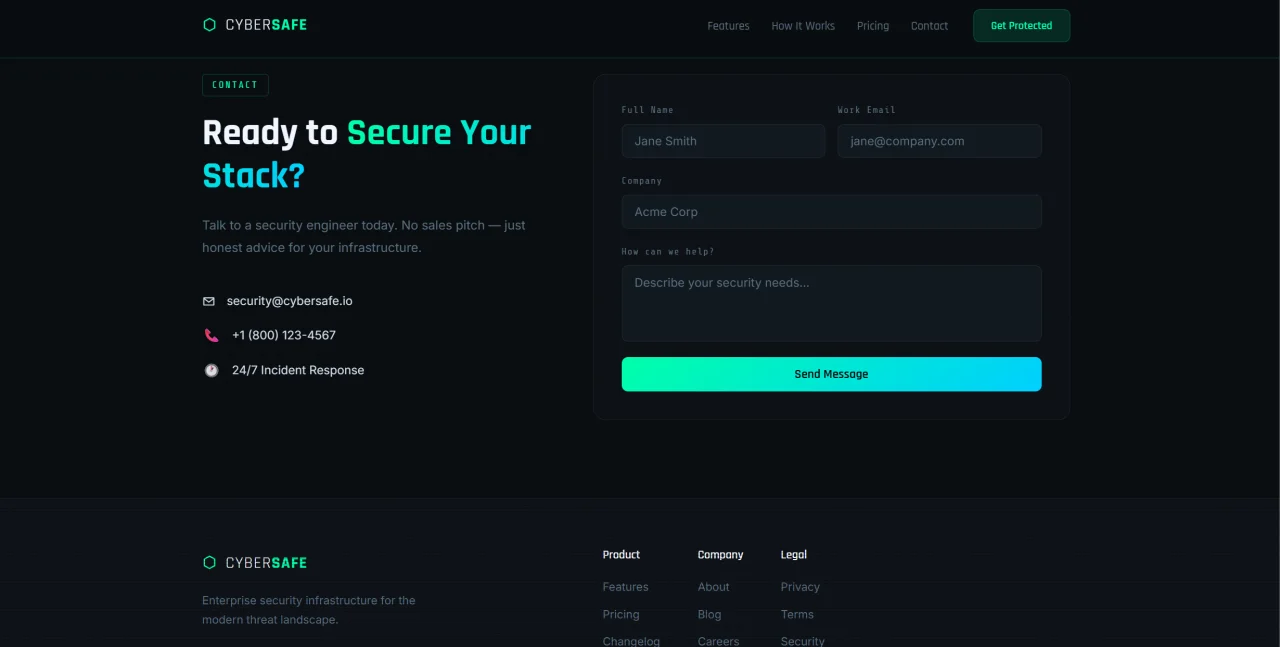Open Features in the top navigation
Screen dimensions: 1280x647
tap(728, 26)
